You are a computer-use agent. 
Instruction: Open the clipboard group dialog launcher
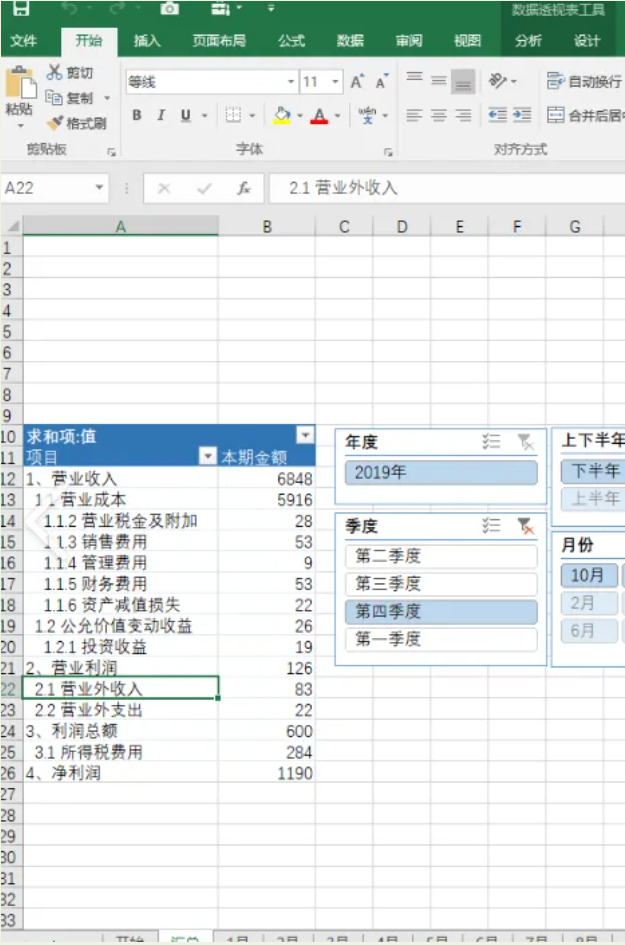pyautogui.click(x=111, y=152)
